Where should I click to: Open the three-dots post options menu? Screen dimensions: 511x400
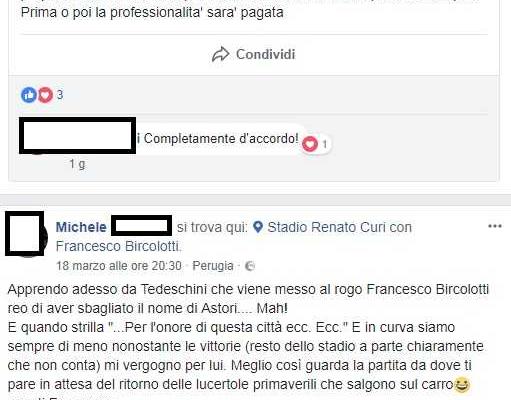click(x=495, y=226)
